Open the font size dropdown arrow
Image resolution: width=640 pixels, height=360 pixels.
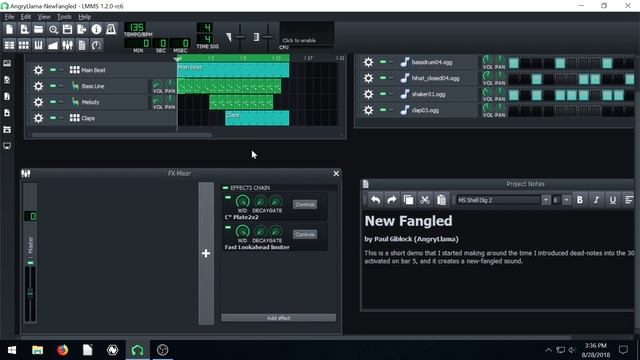tap(566, 200)
